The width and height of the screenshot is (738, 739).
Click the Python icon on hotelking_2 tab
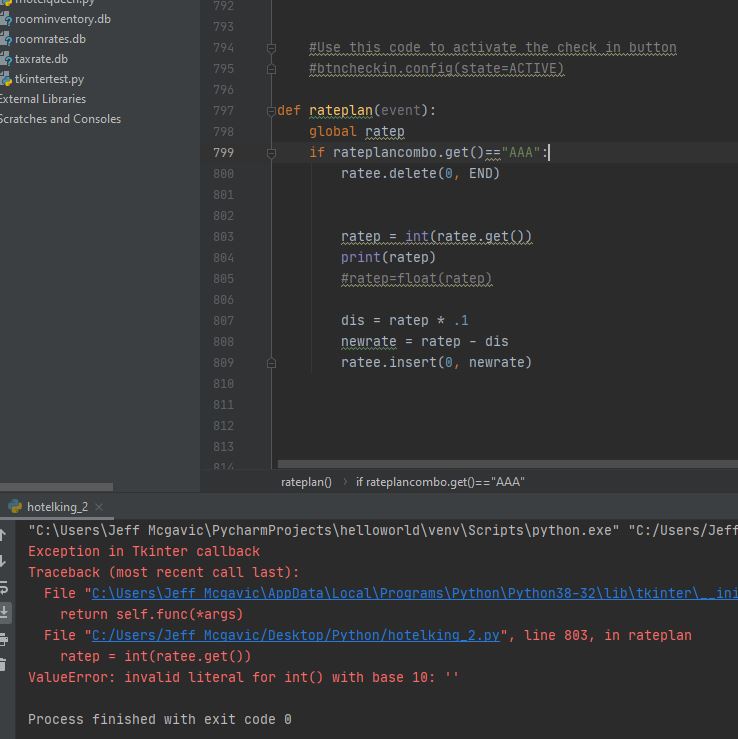[14, 507]
